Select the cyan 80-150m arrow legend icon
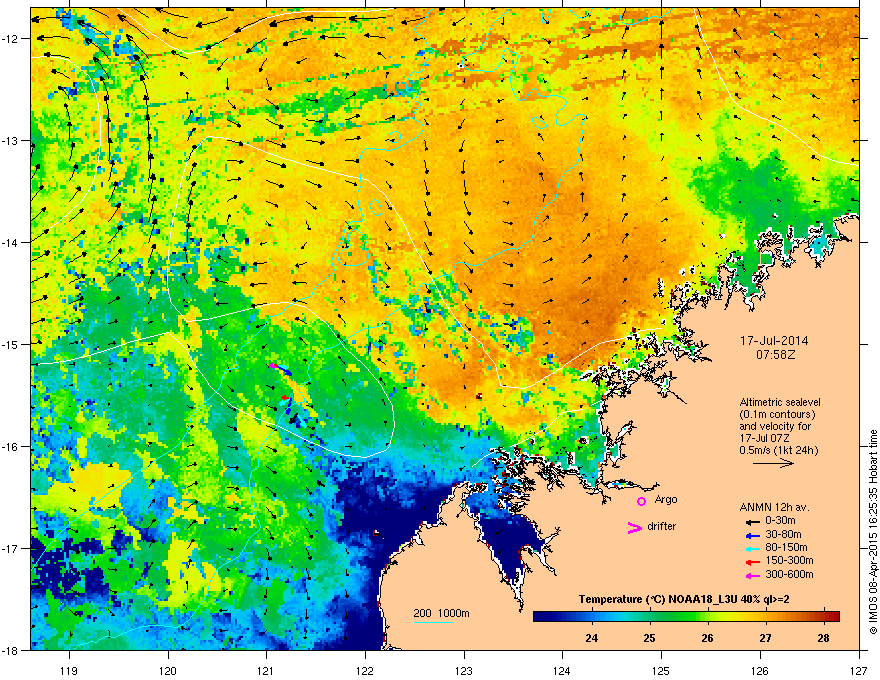 coord(753,548)
